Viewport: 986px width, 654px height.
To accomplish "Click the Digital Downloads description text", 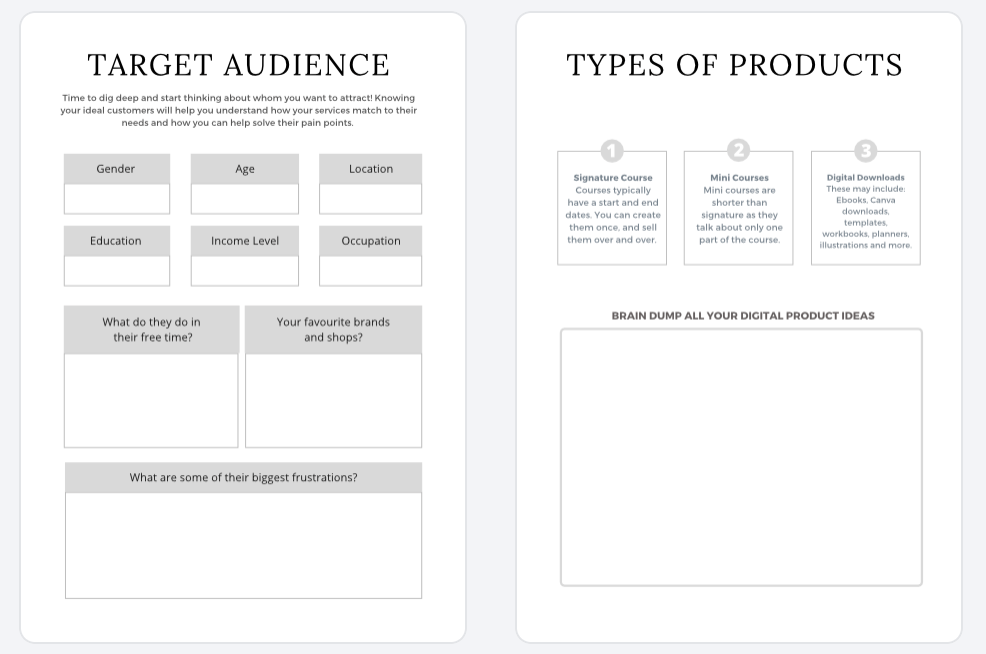I will click(866, 217).
